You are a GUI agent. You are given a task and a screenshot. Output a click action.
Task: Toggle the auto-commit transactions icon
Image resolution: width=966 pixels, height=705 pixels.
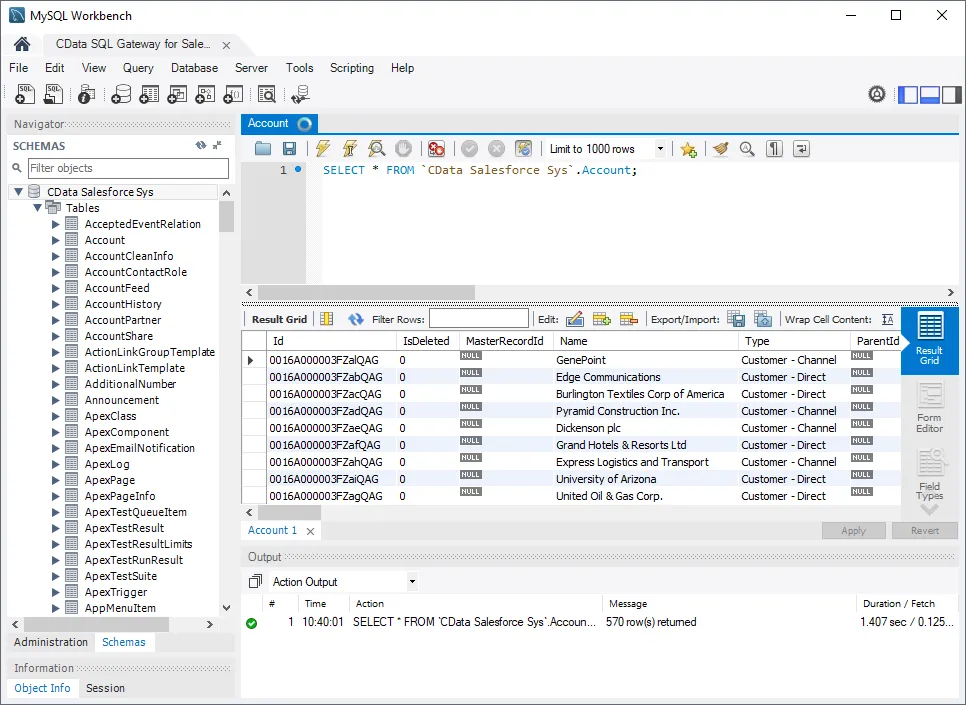click(522, 148)
